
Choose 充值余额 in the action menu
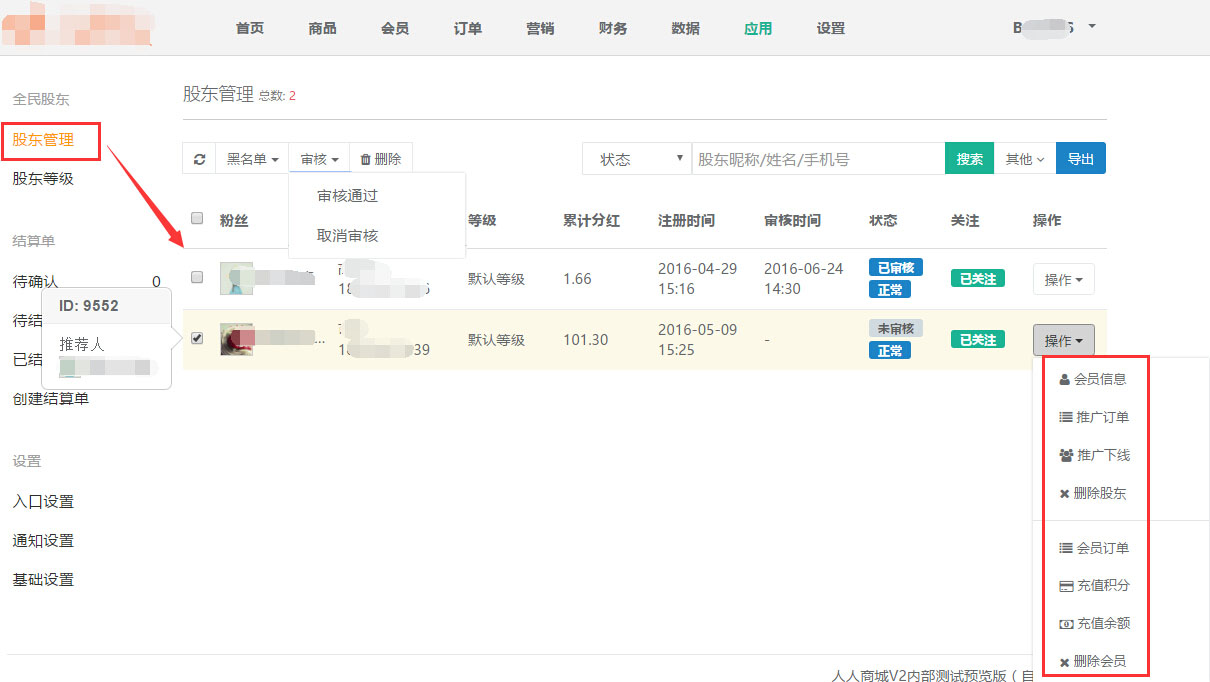1093,624
